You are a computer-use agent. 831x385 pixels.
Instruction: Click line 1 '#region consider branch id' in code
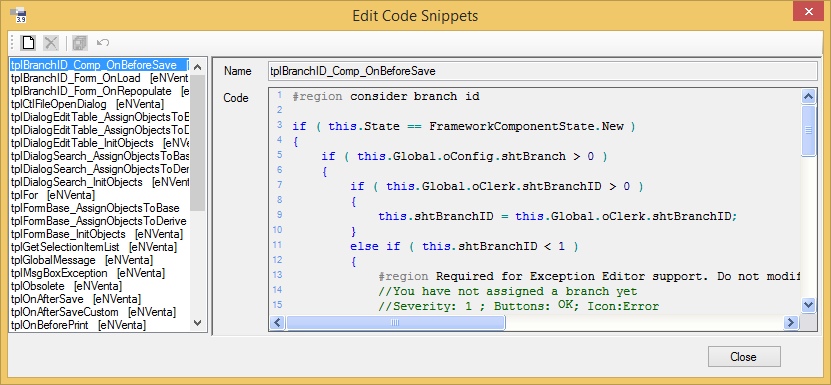[386, 97]
